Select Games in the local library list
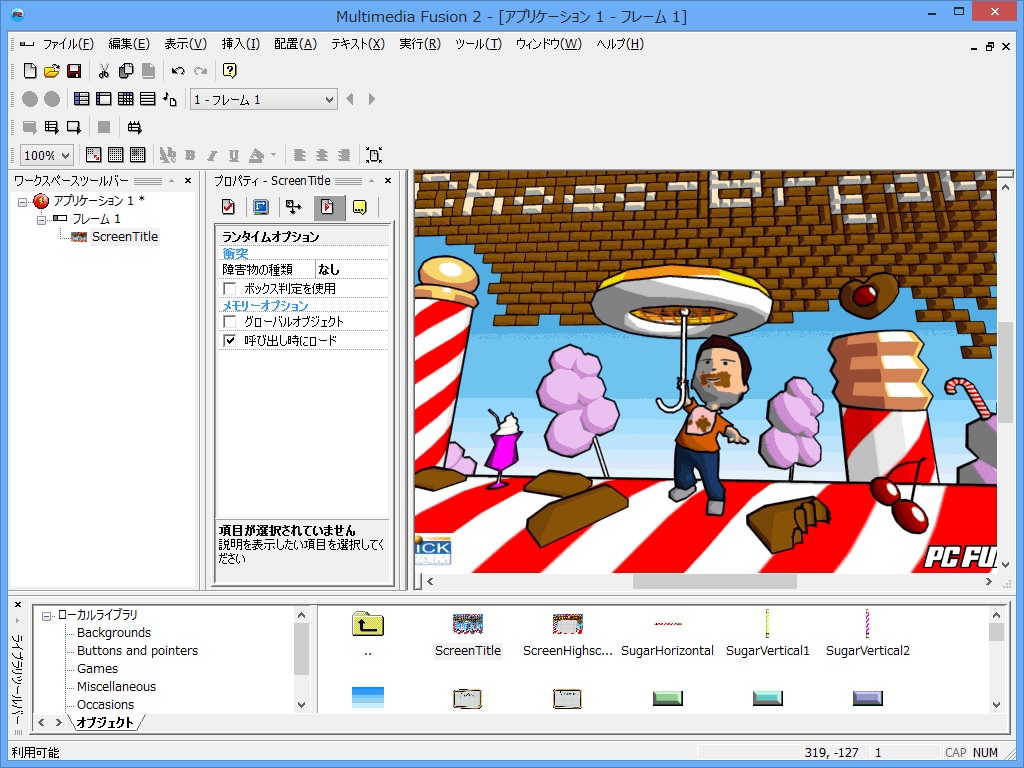Viewport: 1024px width, 768px height. pyautogui.click(x=97, y=668)
